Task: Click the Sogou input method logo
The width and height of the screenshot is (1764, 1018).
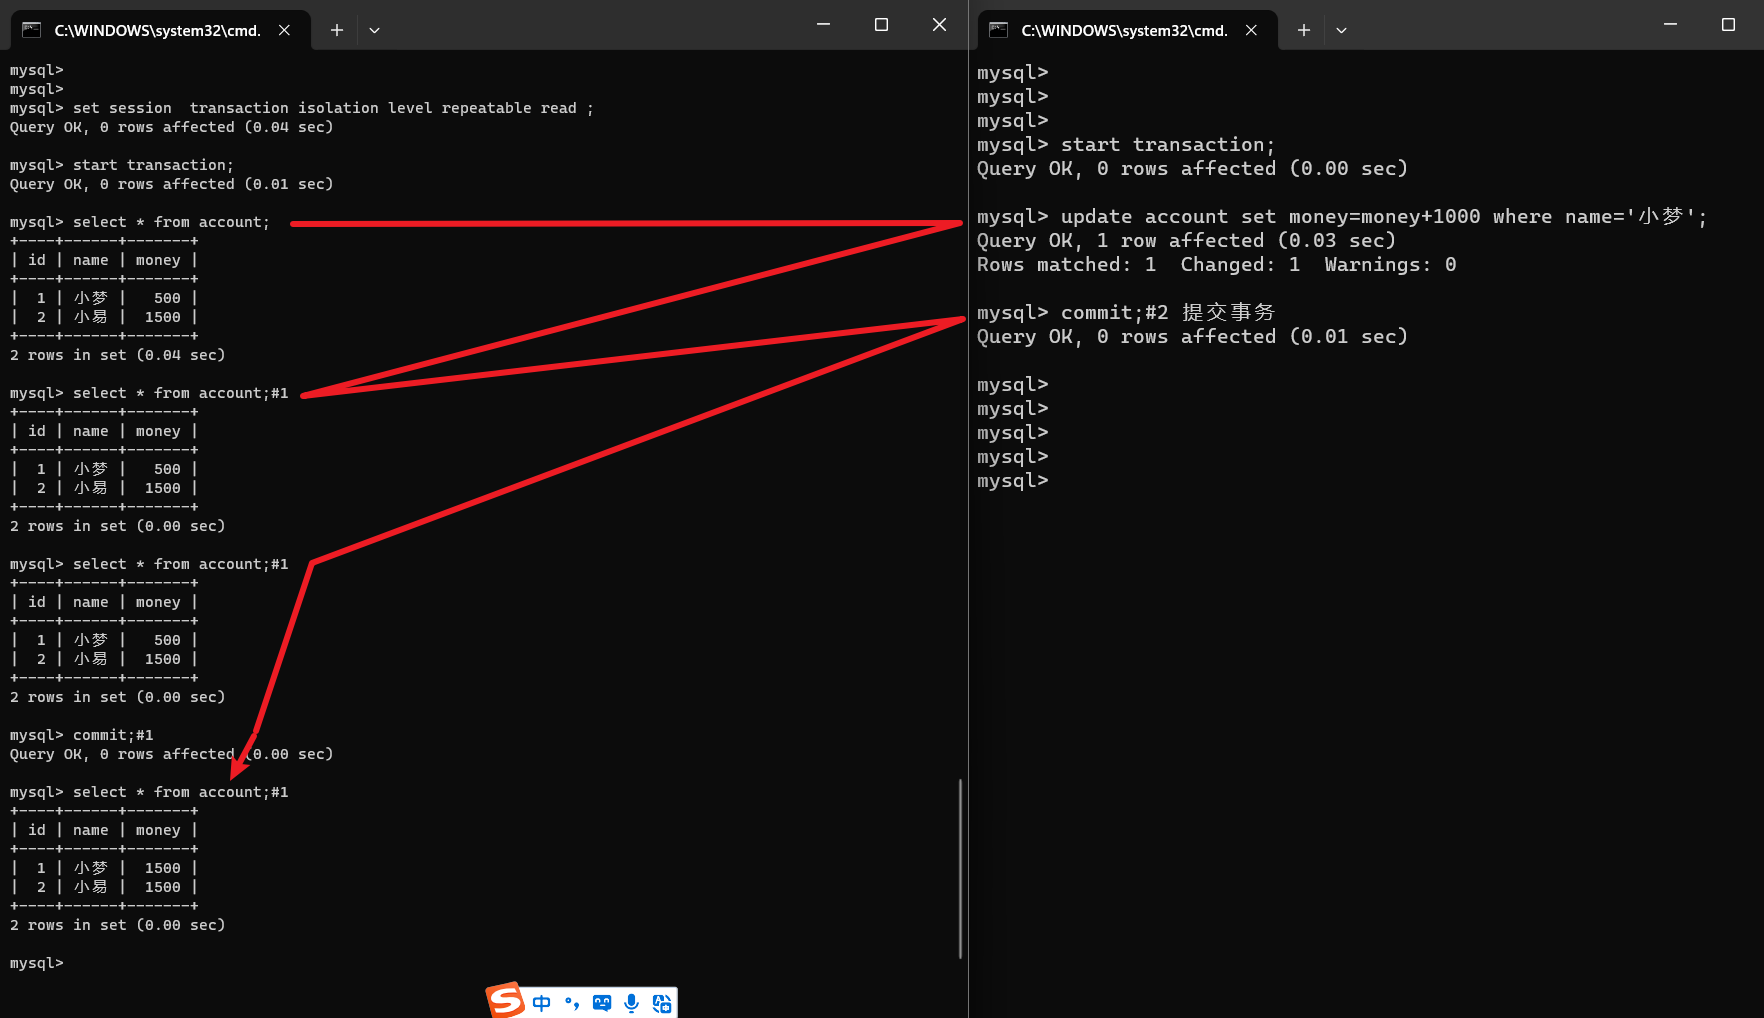Action: click(x=506, y=999)
